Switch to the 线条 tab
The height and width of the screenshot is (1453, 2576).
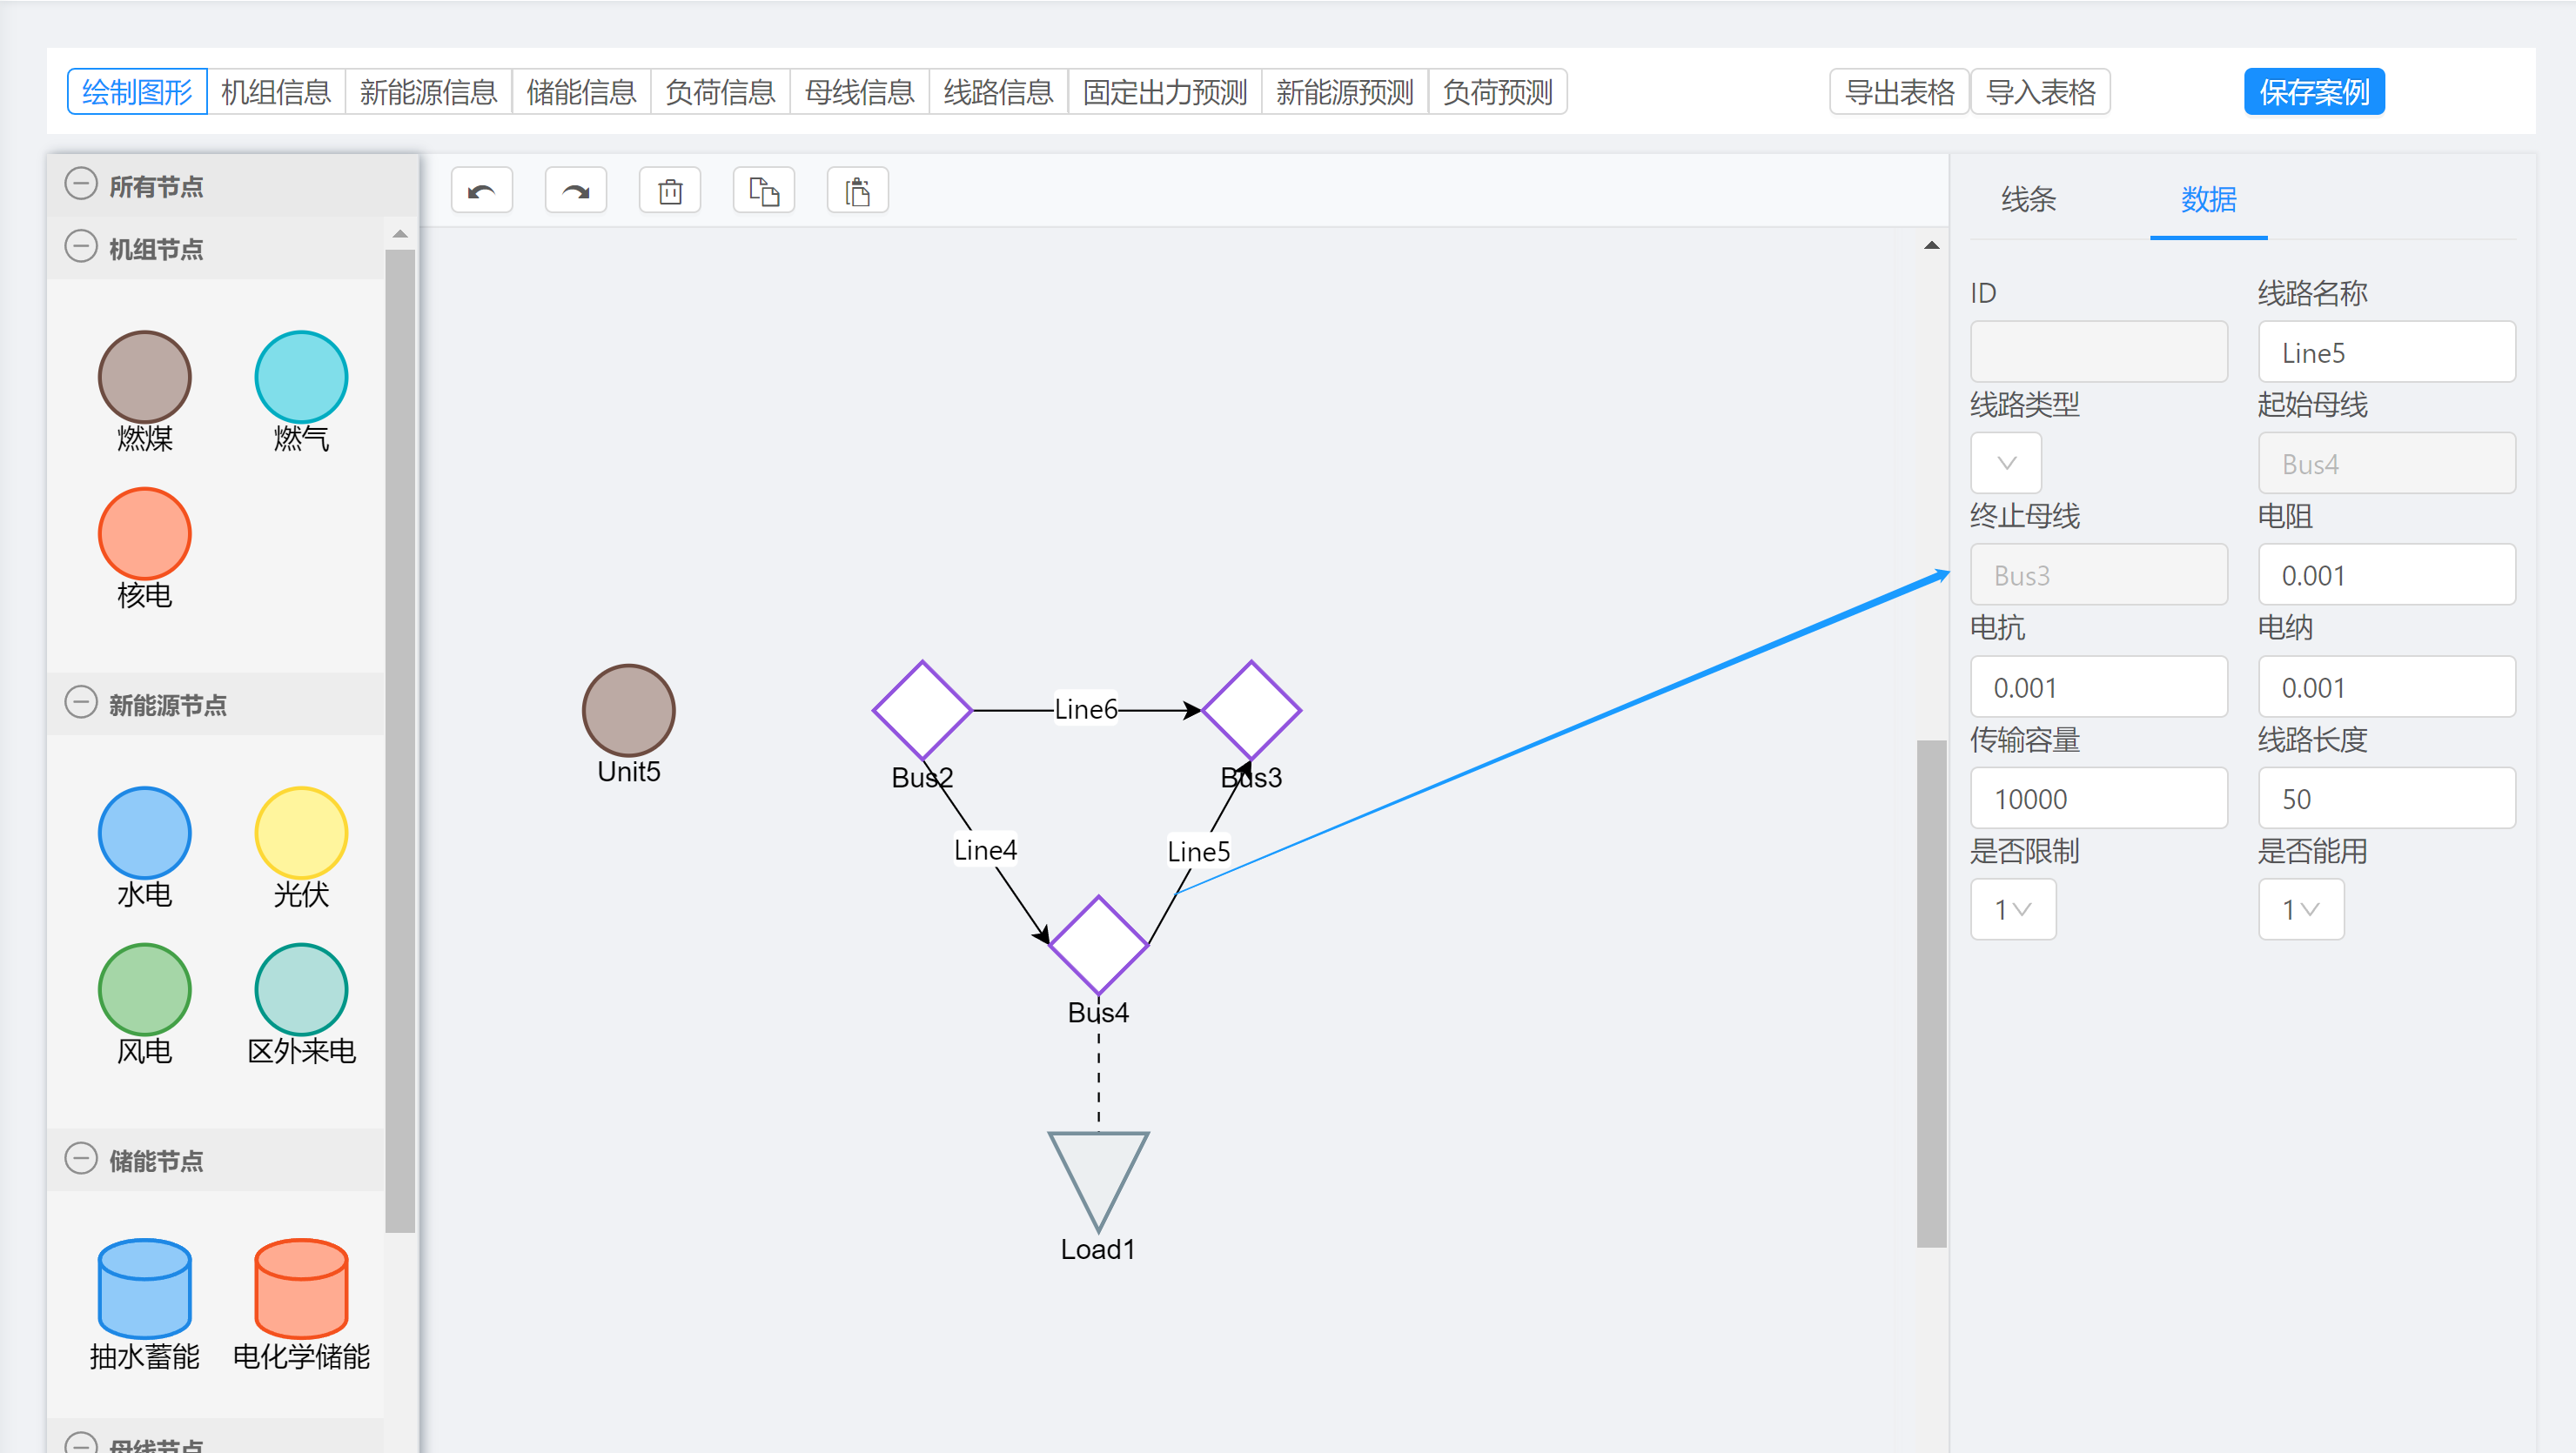click(2028, 199)
